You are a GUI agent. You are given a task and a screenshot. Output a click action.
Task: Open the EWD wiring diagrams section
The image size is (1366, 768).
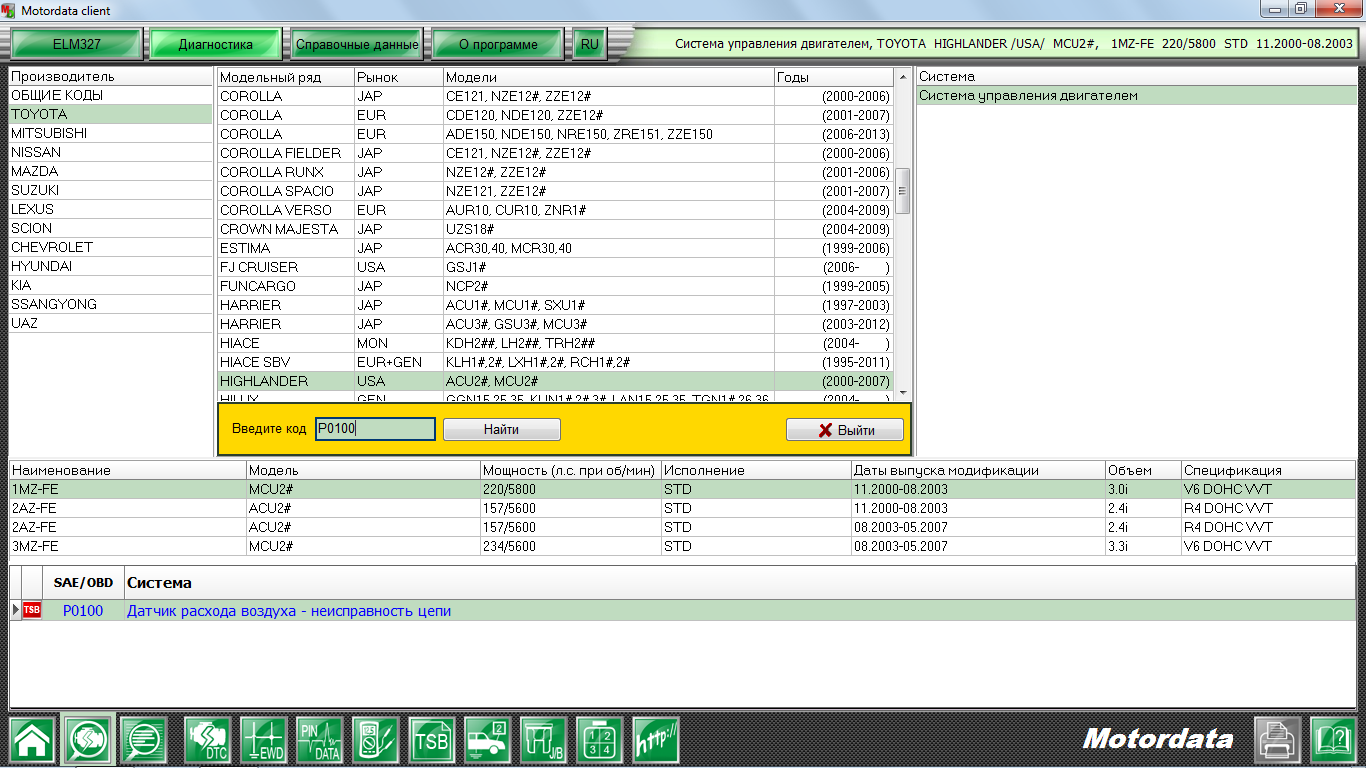(264, 740)
